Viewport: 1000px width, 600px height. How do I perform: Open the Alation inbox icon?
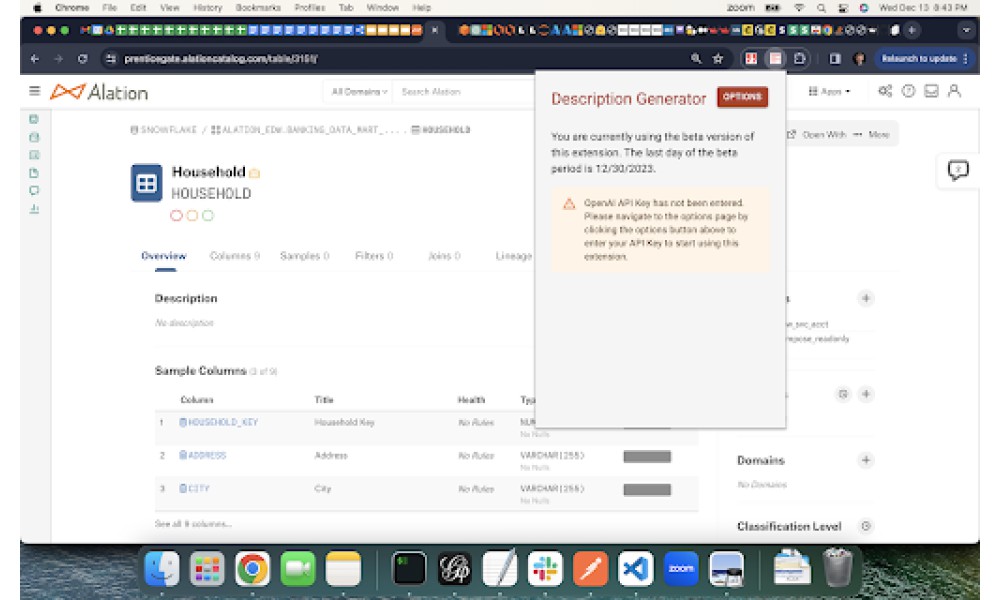point(931,91)
